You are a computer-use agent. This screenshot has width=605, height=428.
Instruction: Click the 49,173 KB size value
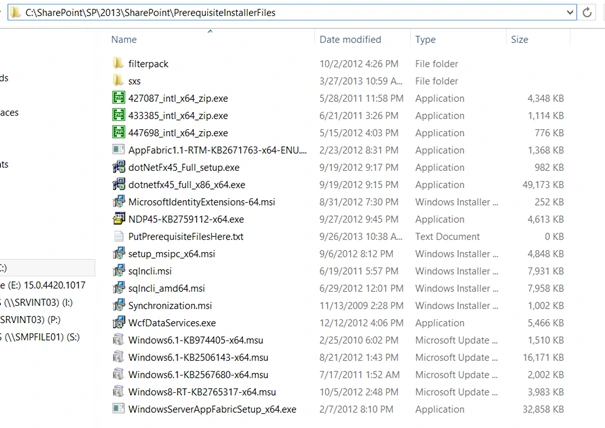543,184
